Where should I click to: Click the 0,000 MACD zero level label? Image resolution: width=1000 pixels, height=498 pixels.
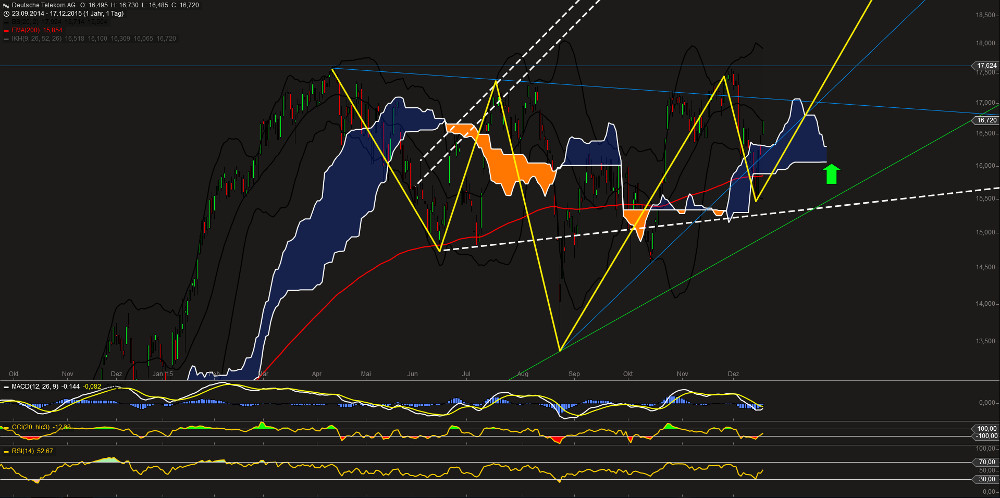pyautogui.click(x=989, y=403)
